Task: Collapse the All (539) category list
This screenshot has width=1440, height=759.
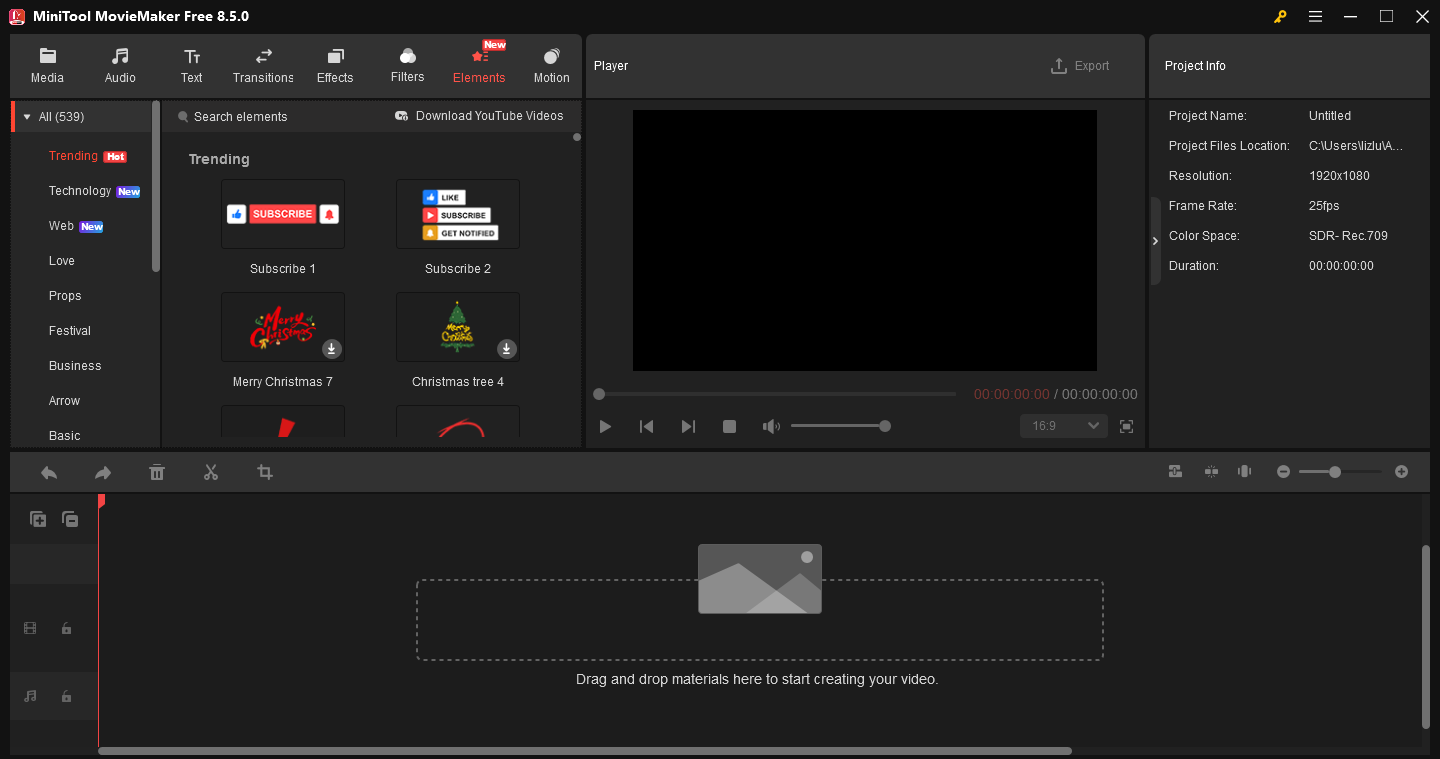Action: click(x=27, y=115)
